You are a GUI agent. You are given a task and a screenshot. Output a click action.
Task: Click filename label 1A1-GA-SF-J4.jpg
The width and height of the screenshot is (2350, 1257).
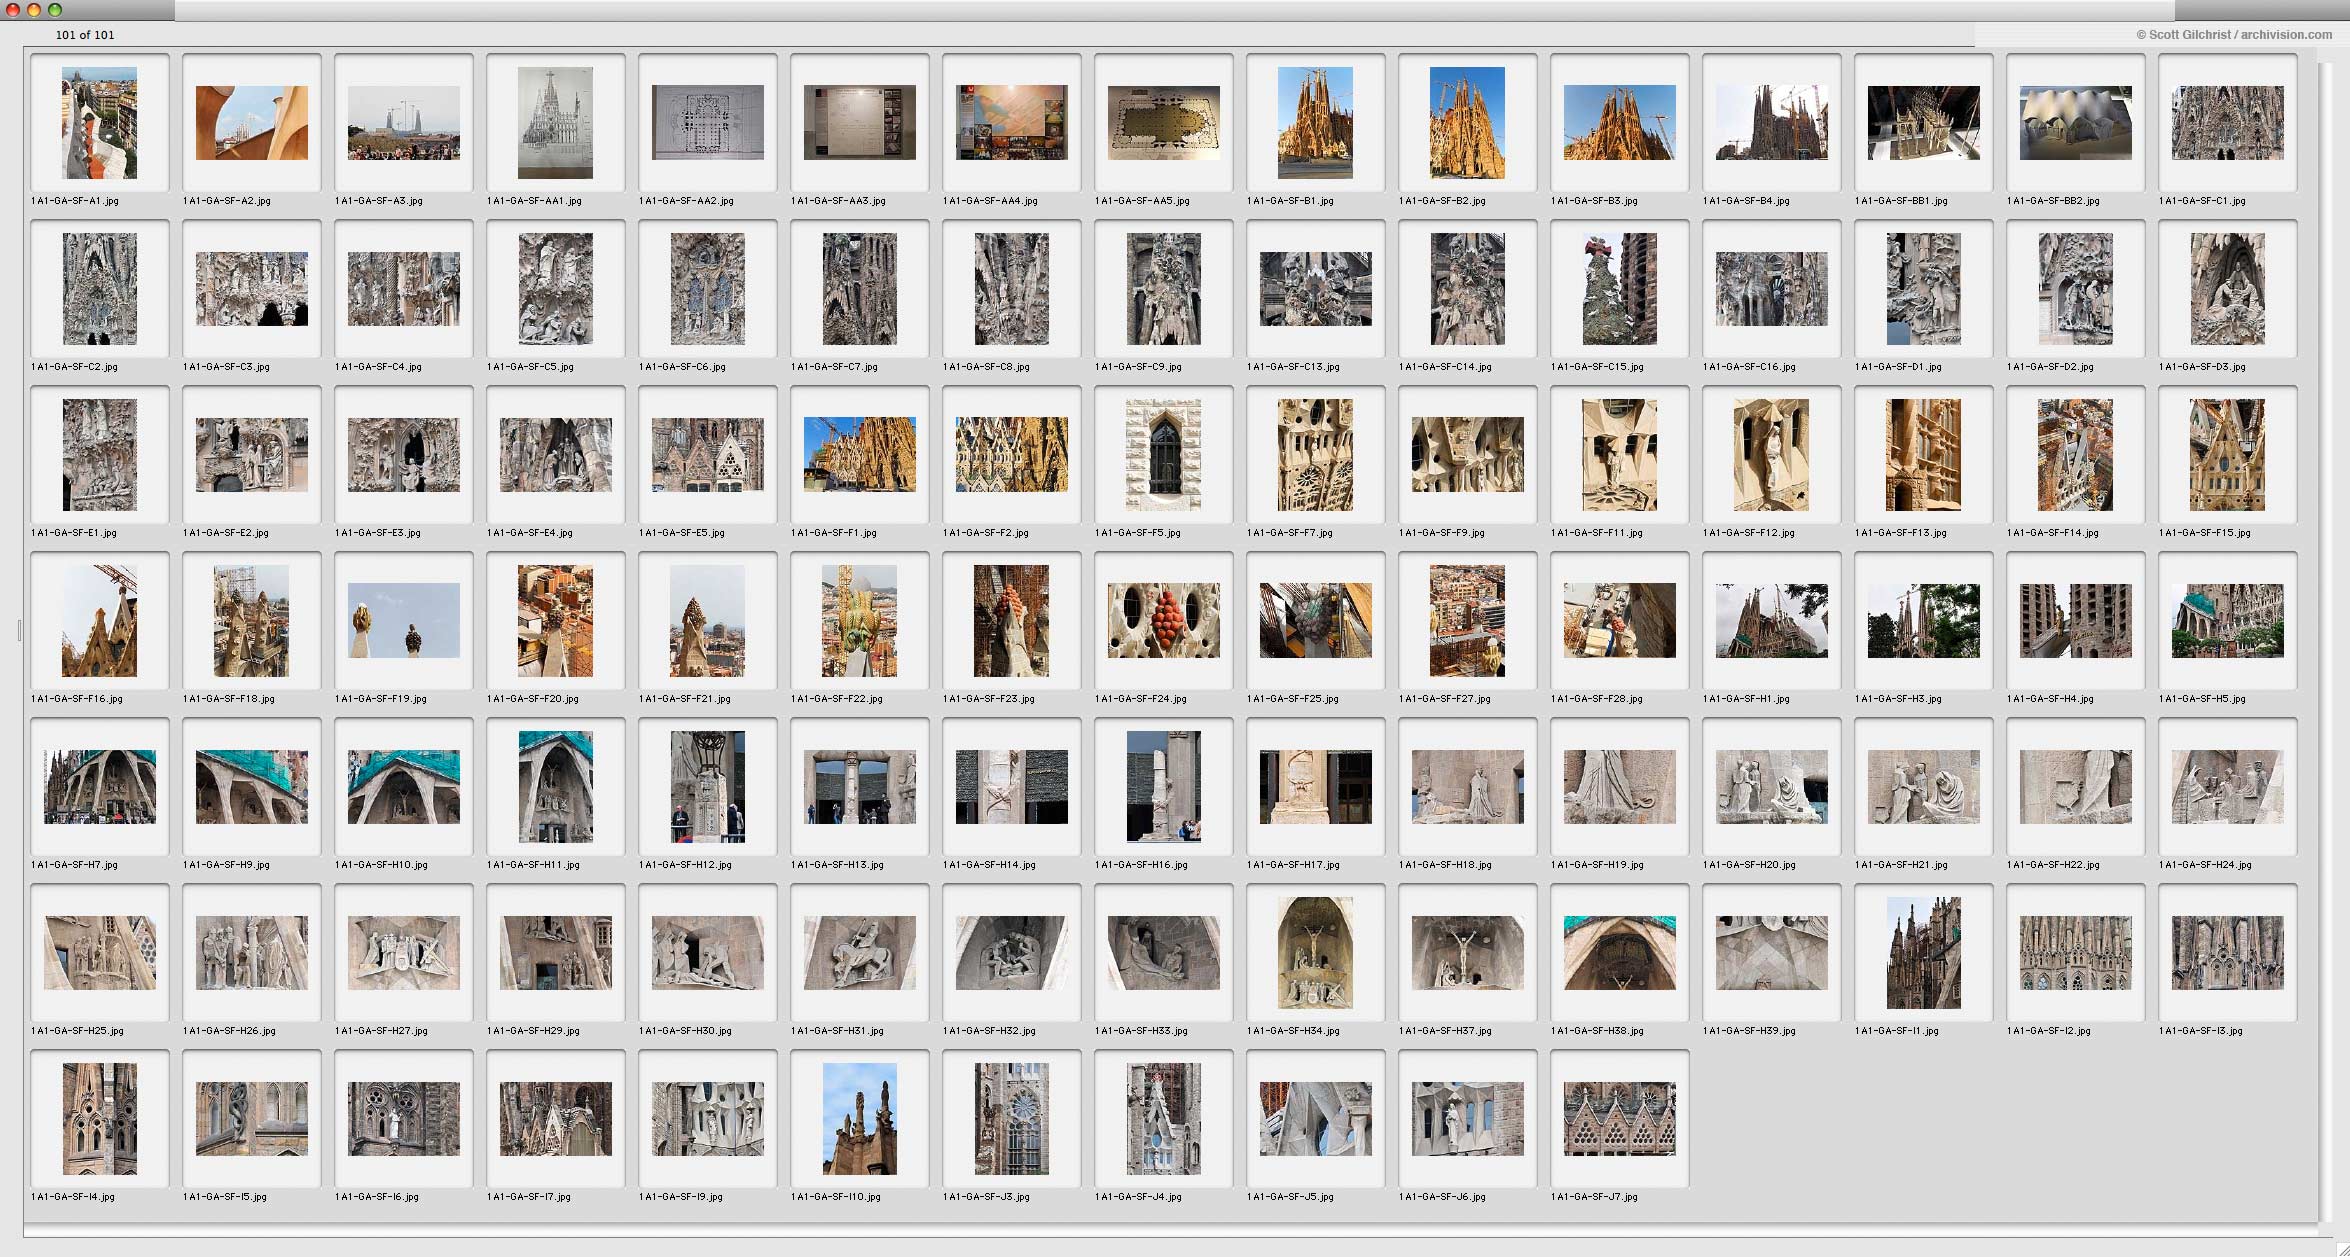(1138, 1197)
